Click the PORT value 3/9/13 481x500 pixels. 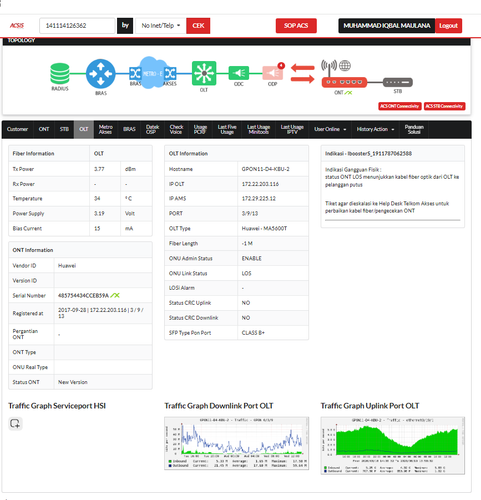[250, 213]
